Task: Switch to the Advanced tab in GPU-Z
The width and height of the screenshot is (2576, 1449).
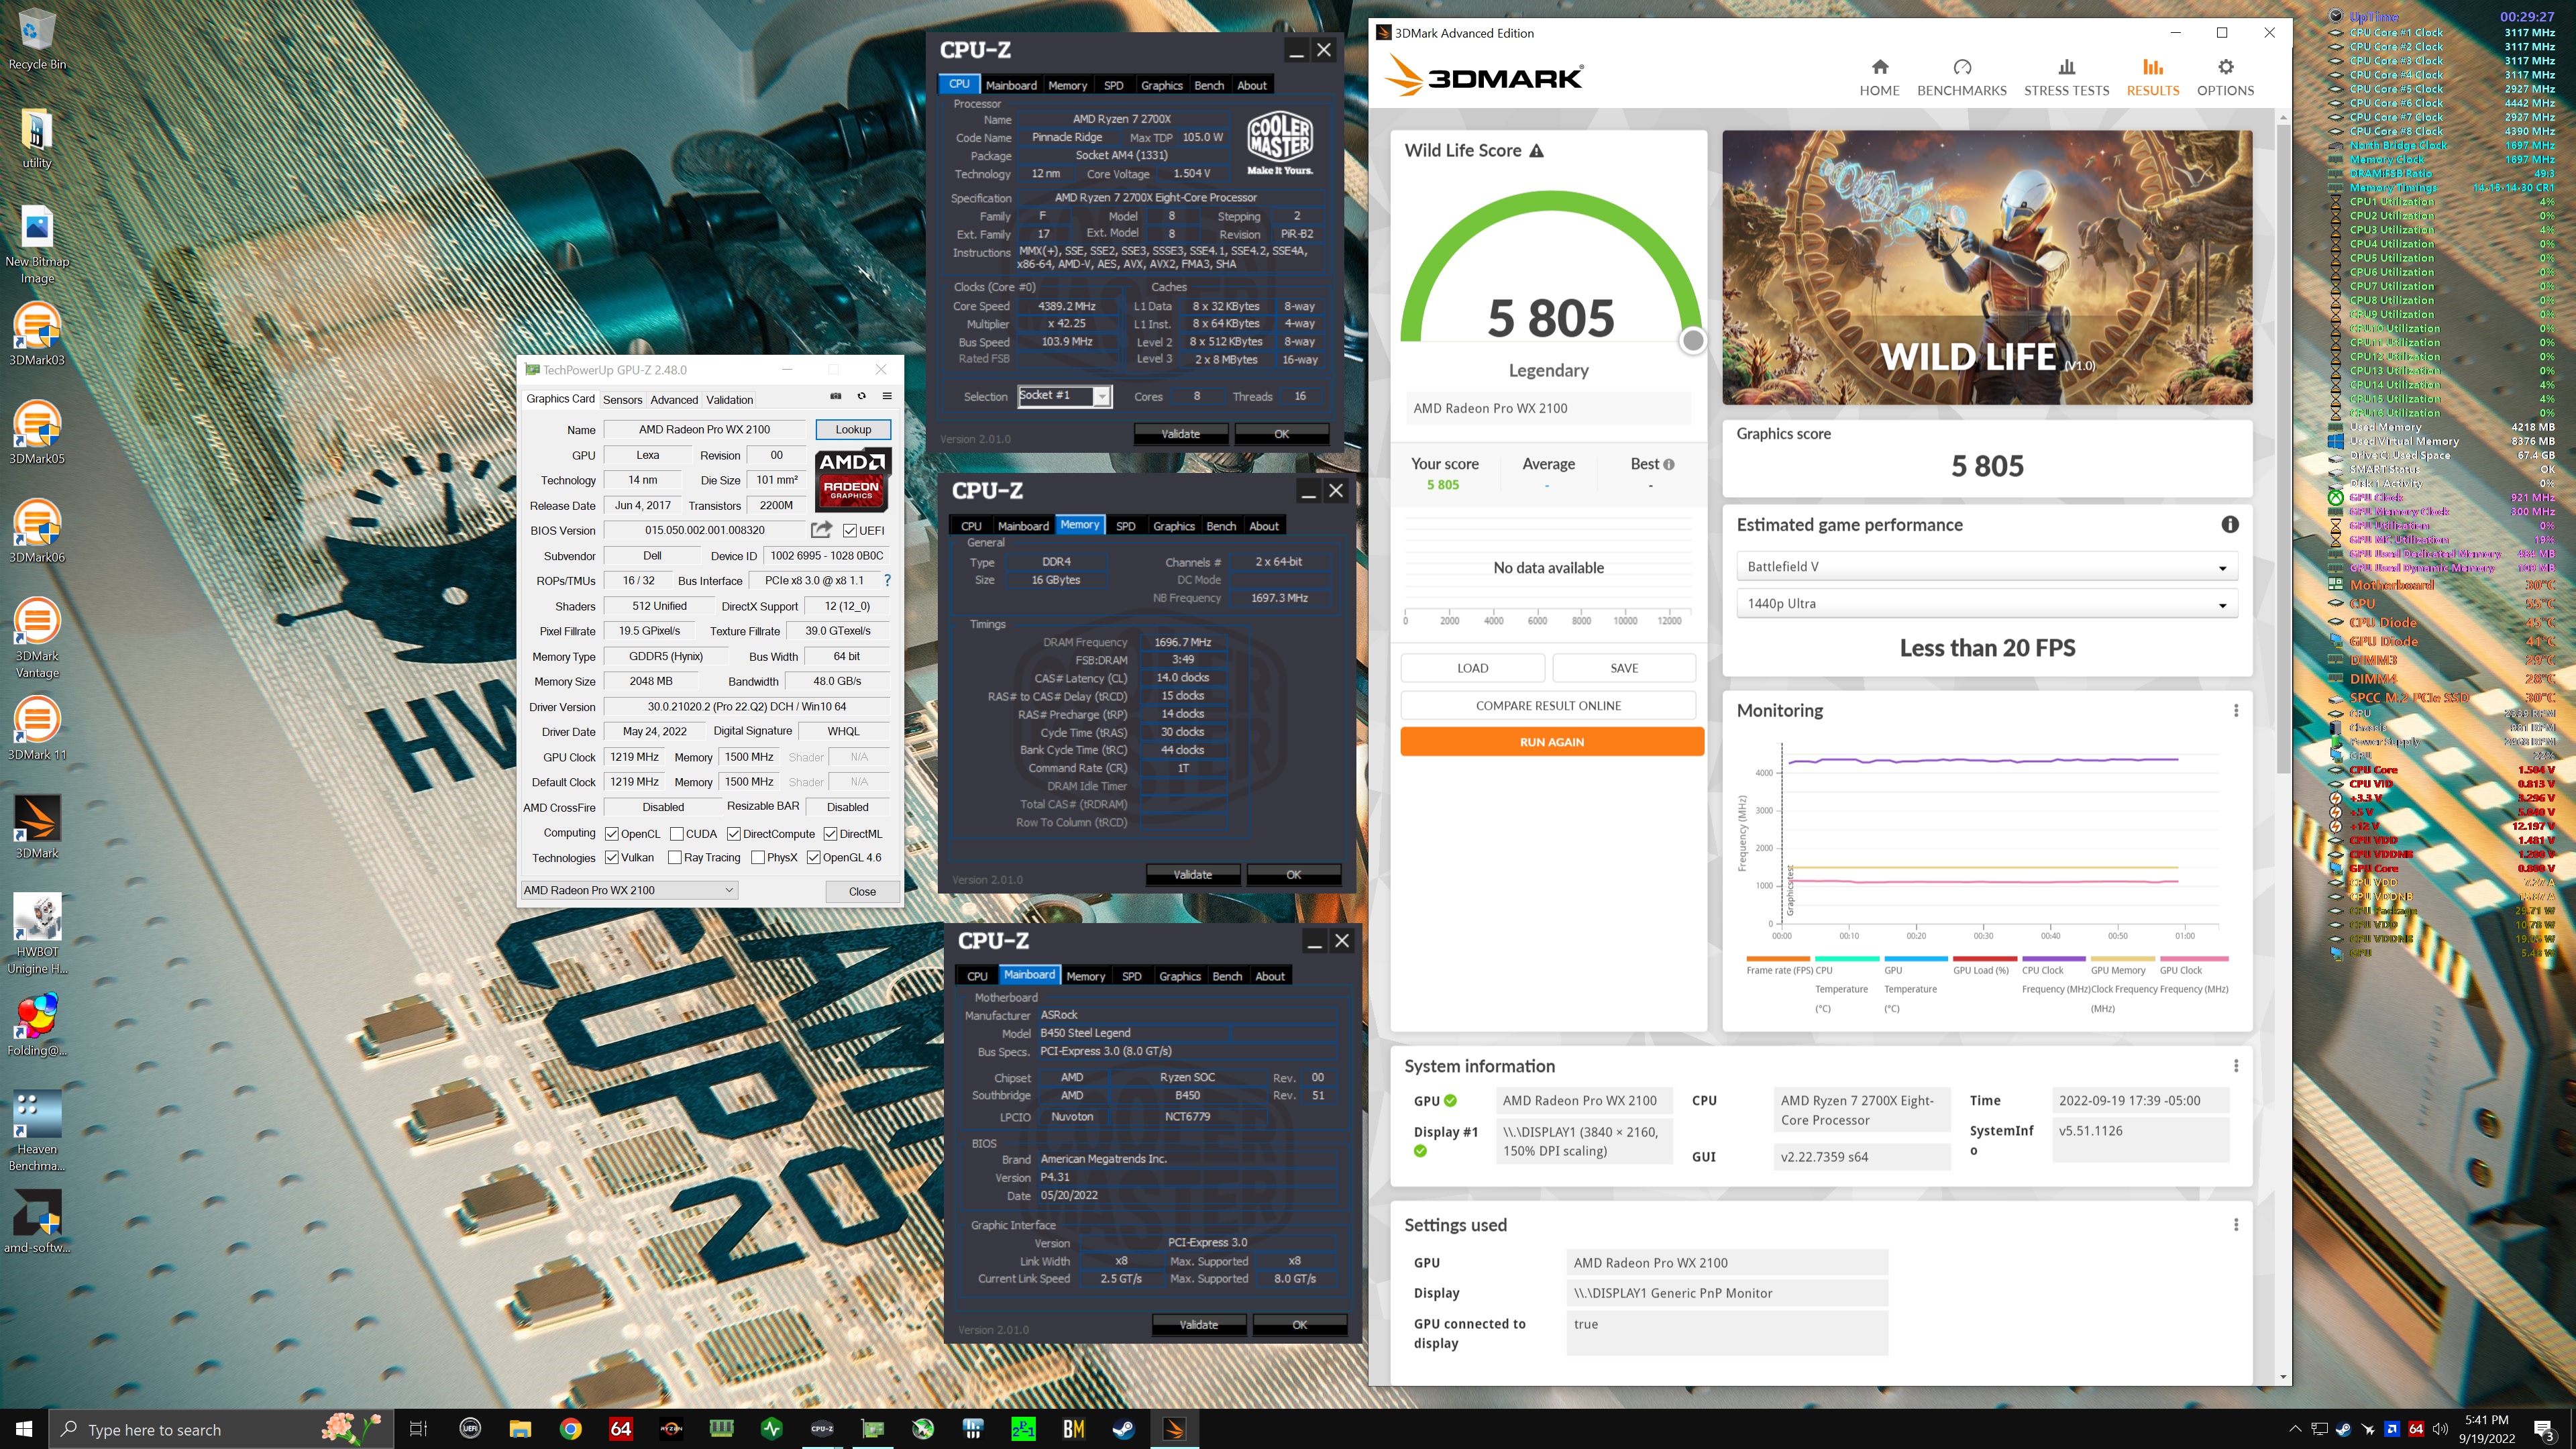Action: point(674,400)
